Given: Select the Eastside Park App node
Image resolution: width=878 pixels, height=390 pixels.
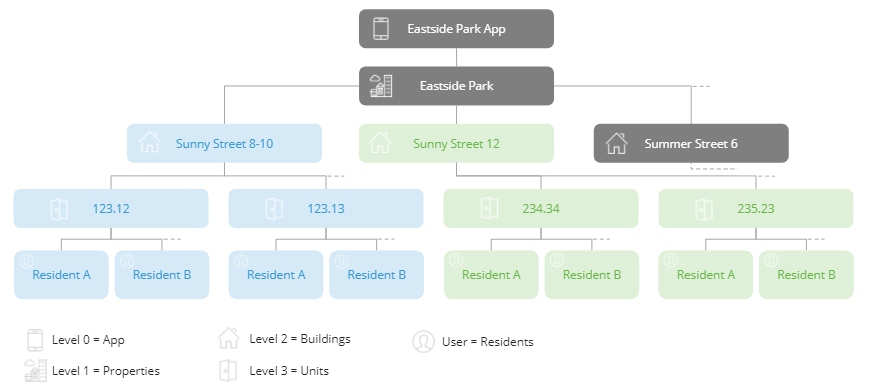Looking at the screenshot, I should (x=456, y=29).
